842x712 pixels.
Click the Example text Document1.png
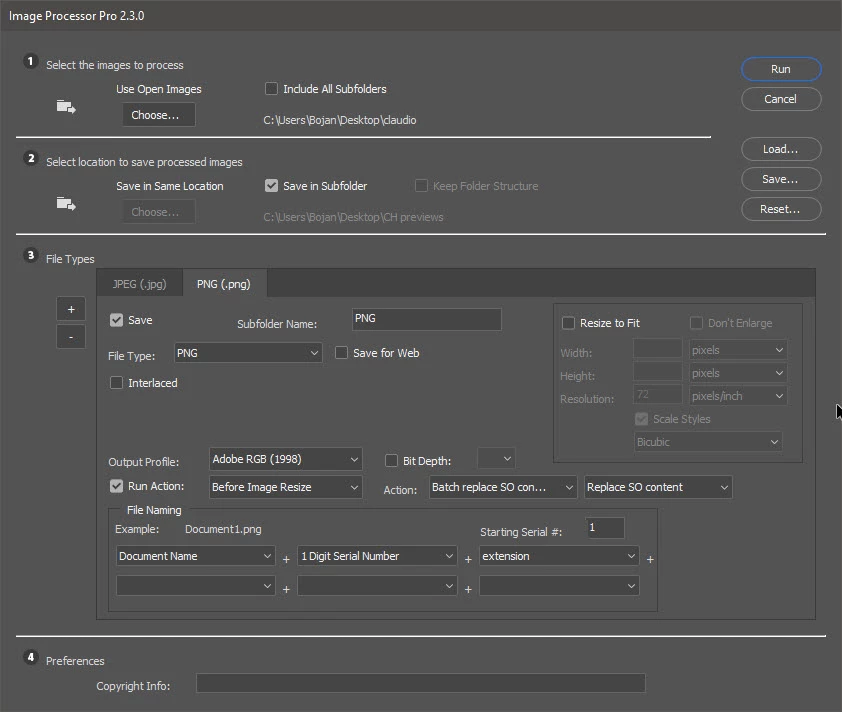pos(223,529)
